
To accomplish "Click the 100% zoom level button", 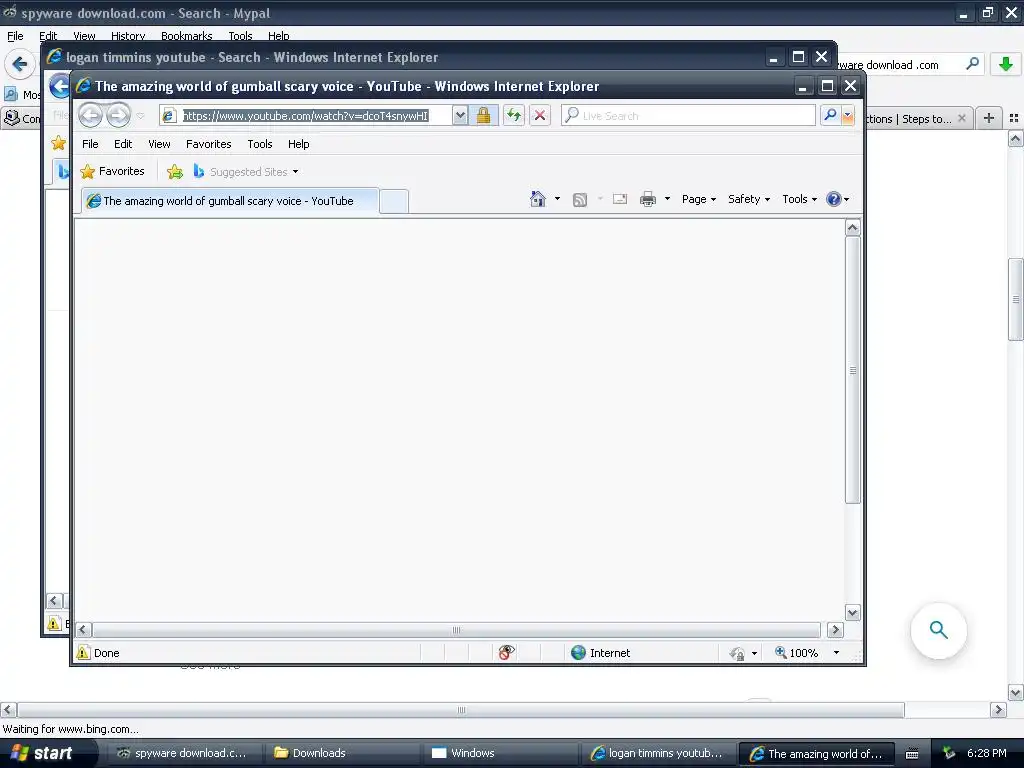I will 796,652.
